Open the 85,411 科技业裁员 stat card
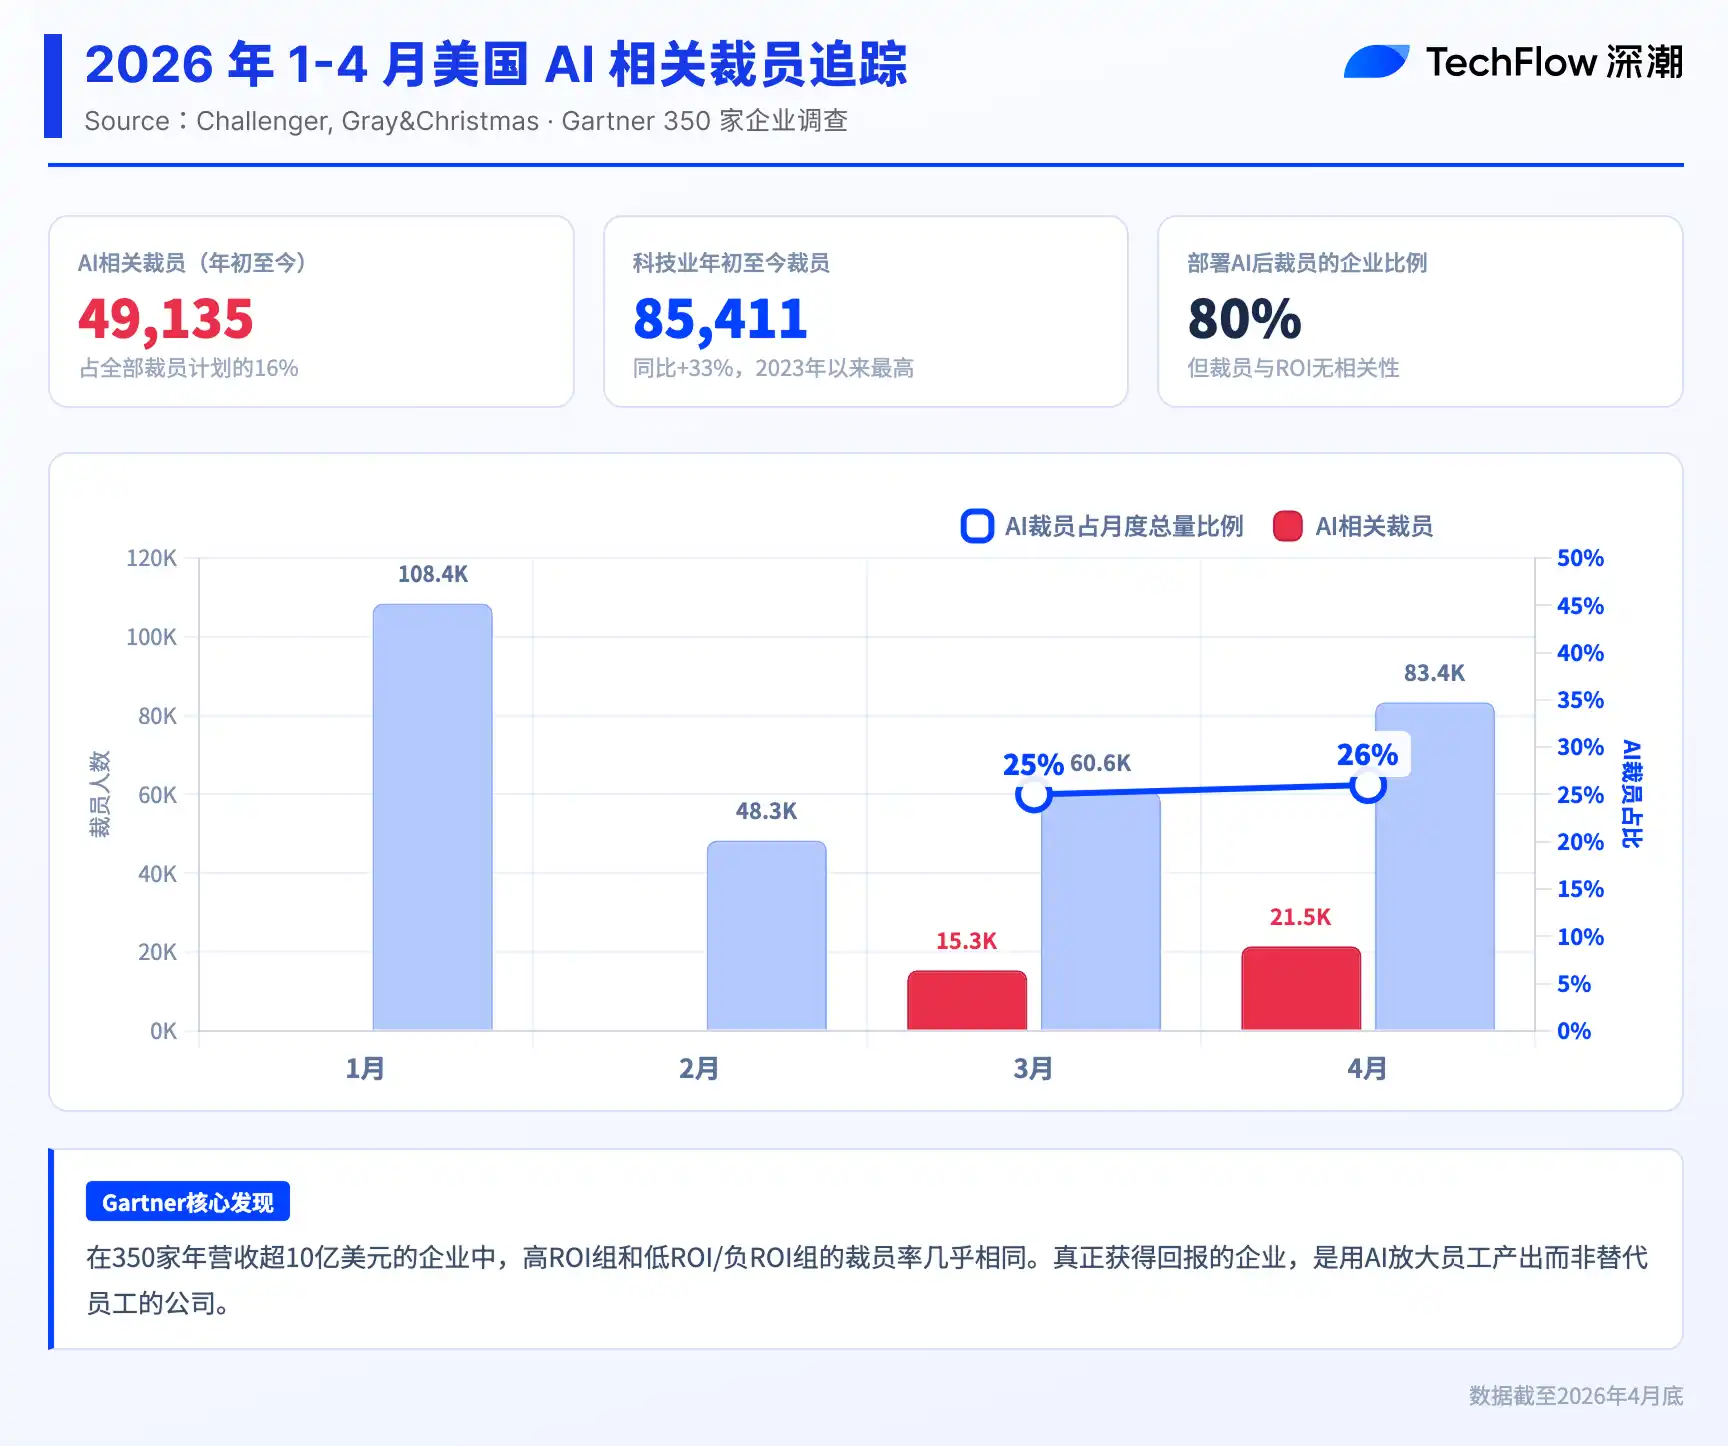The image size is (1728, 1446). [866, 311]
